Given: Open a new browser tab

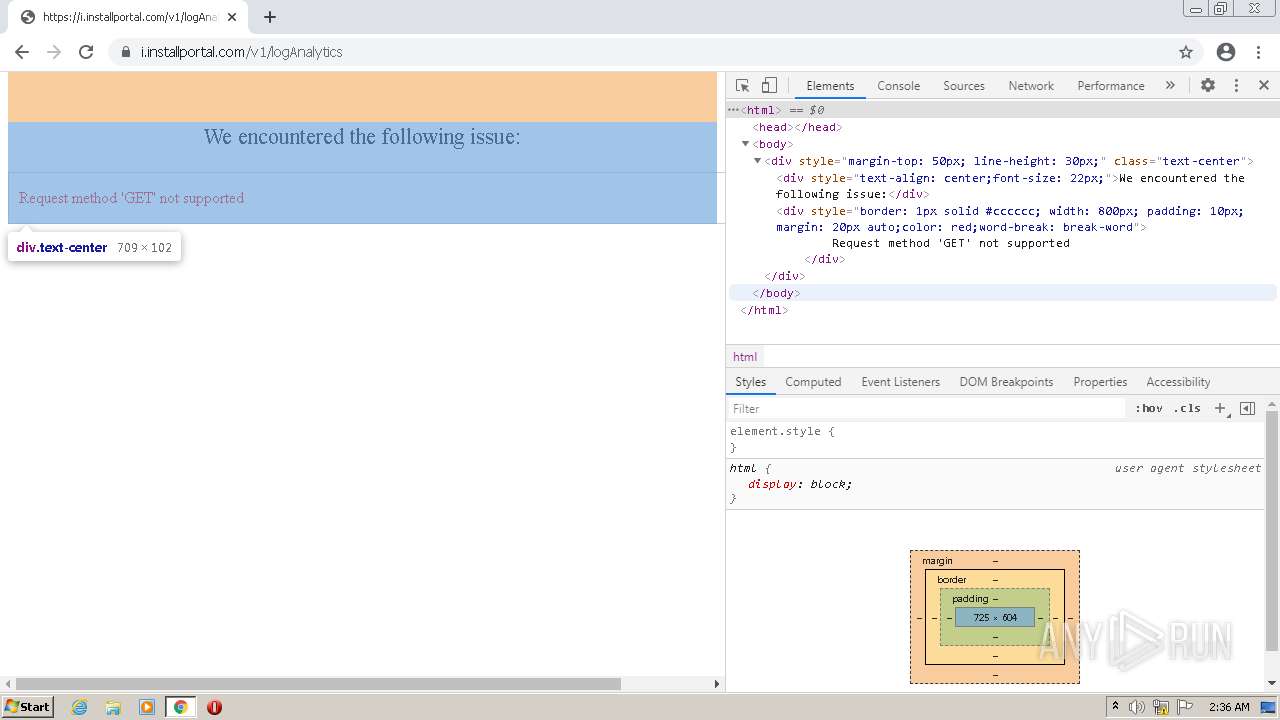Looking at the screenshot, I should [270, 17].
